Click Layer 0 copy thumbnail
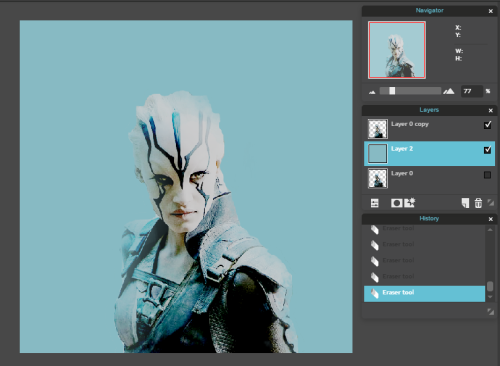500x366 pixels. pyautogui.click(x=378, y=129)
